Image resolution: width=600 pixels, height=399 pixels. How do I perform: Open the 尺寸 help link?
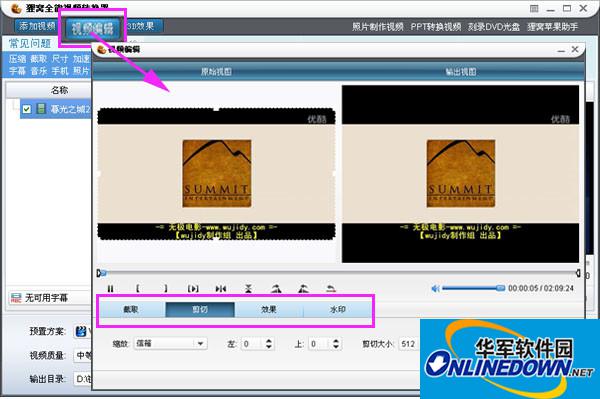(60, 59)
